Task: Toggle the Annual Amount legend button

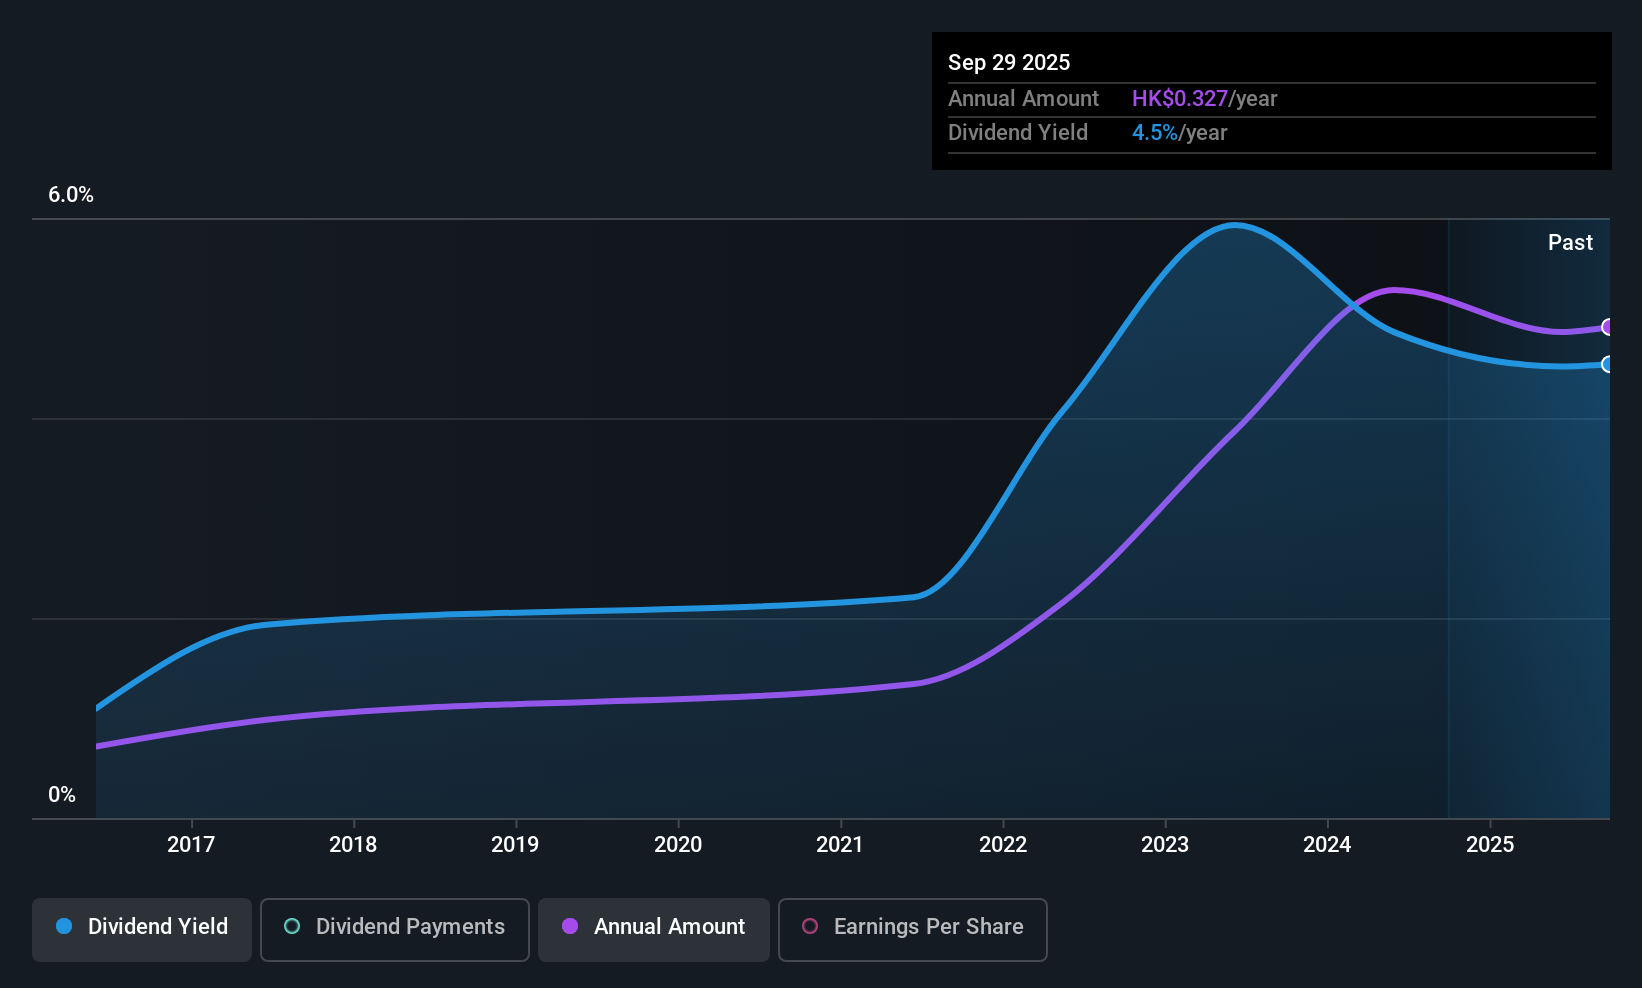Action: pos(654,927)
